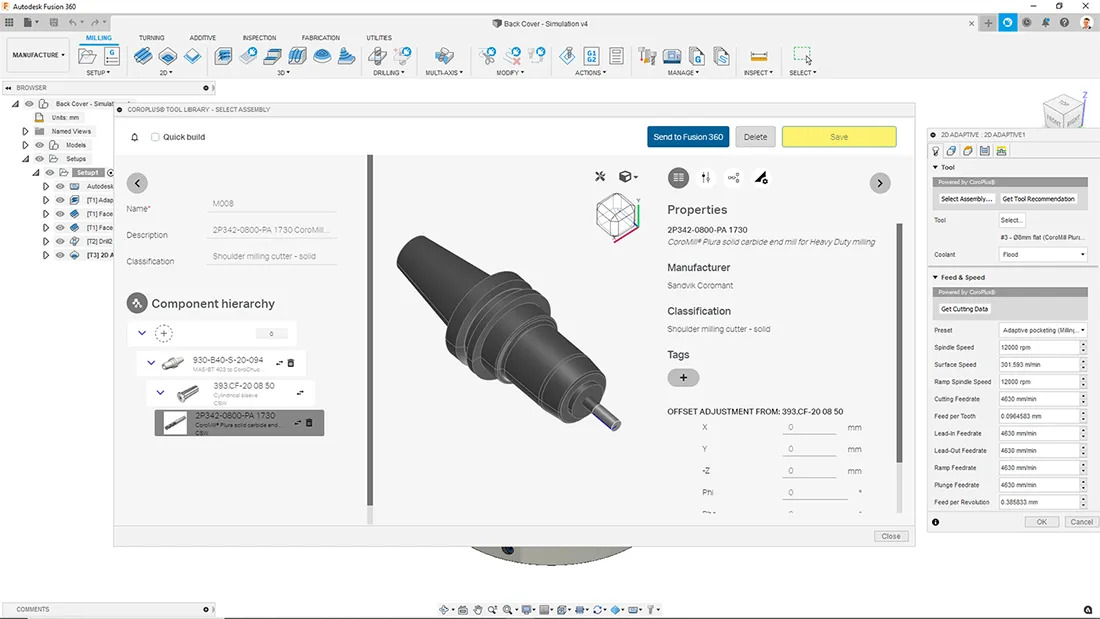Switch to the TURNING tab

[x=152, y=38]
